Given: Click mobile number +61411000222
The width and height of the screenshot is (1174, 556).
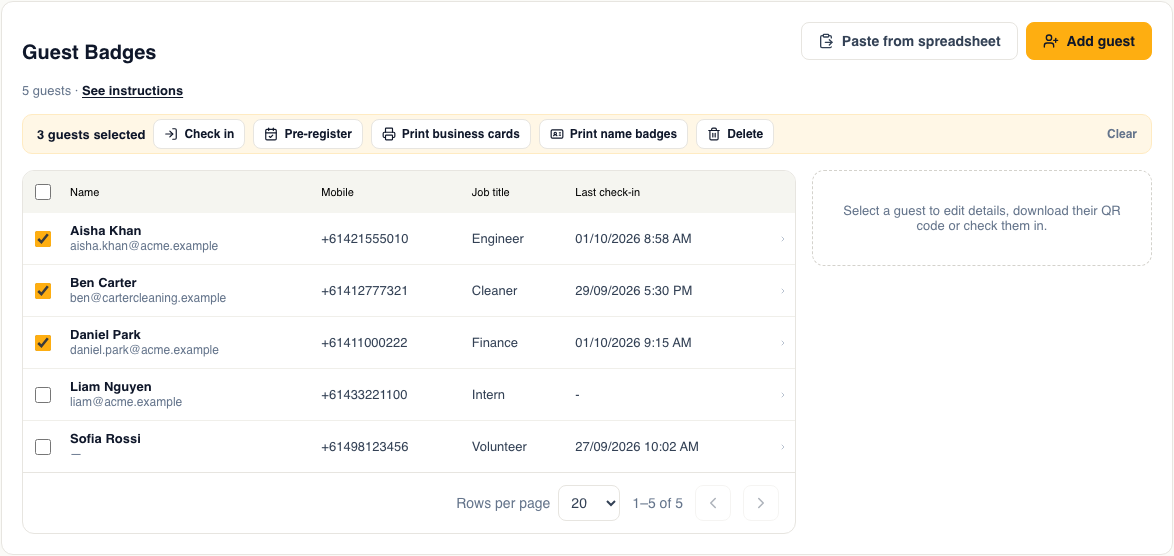Looking at the screenshot, I should 364,343.
